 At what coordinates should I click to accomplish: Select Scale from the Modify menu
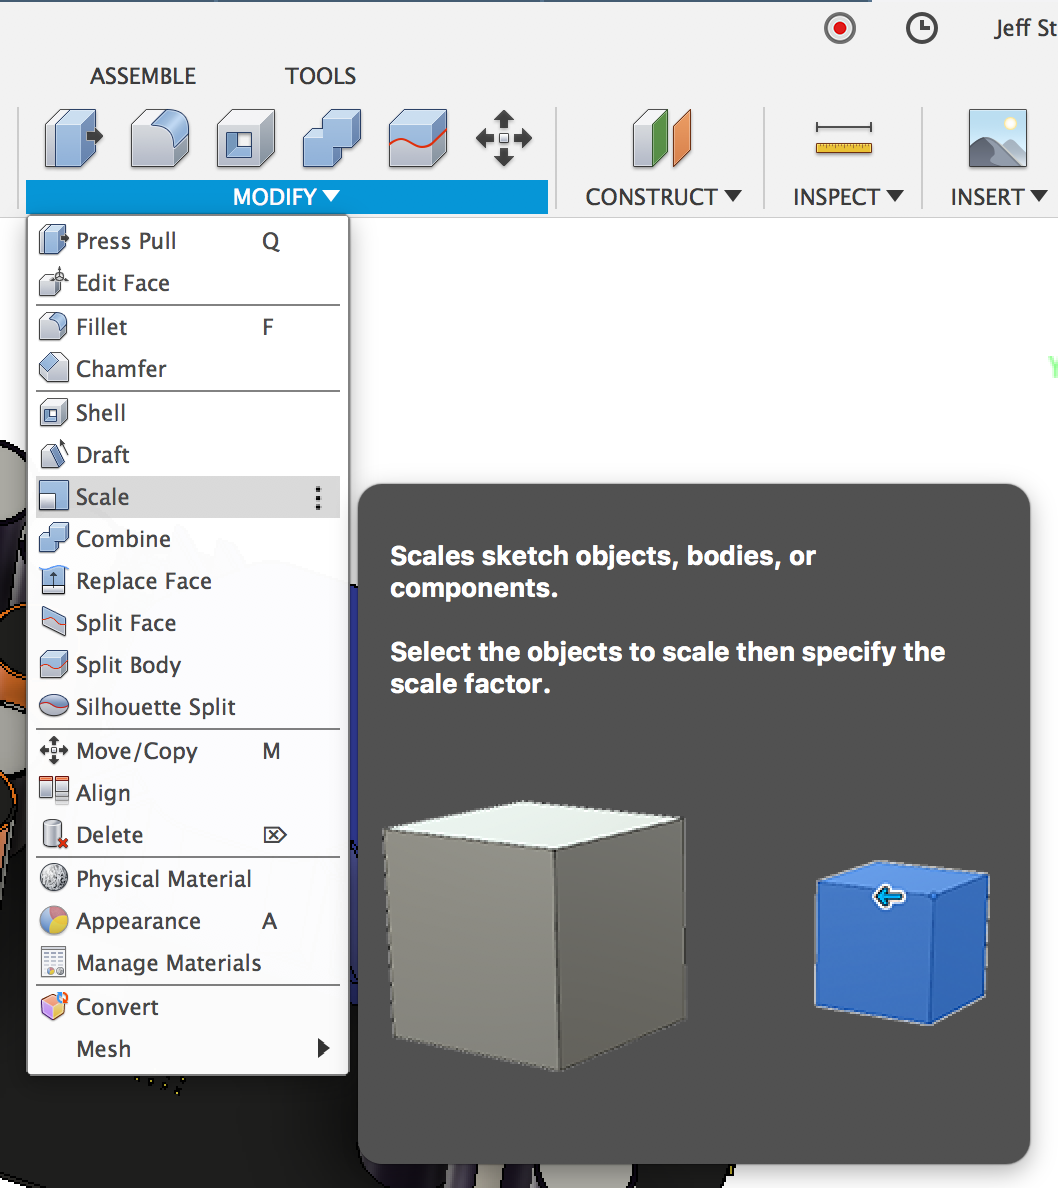point(103,497)
